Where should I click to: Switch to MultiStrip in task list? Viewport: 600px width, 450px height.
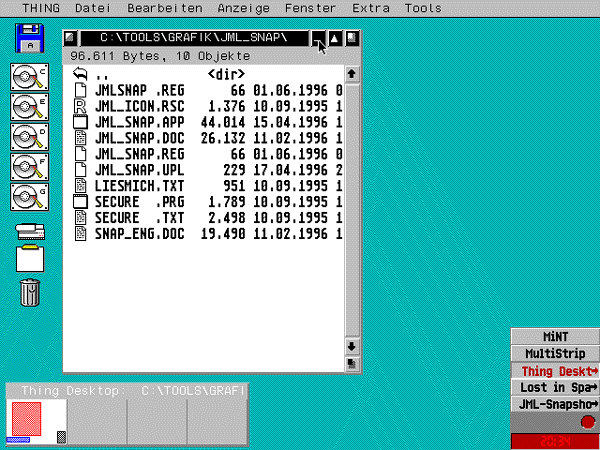click(555, 353)
